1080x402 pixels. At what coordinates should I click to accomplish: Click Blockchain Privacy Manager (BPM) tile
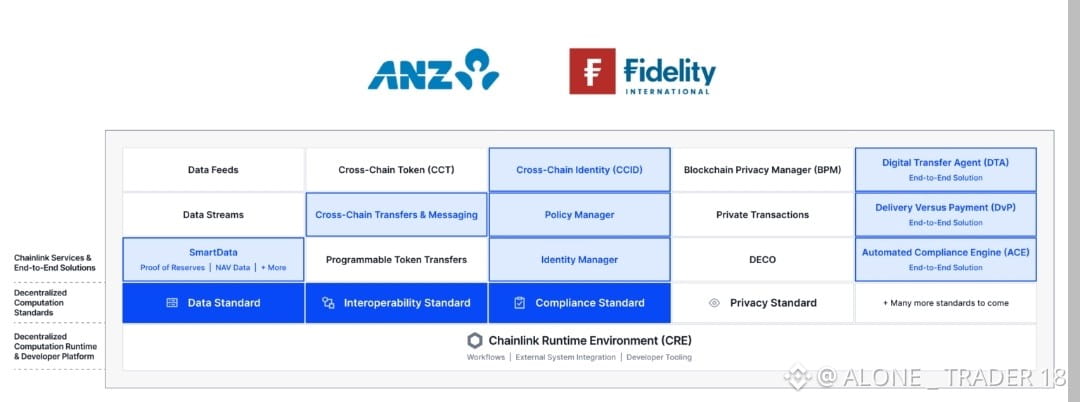tap(762, 170)
